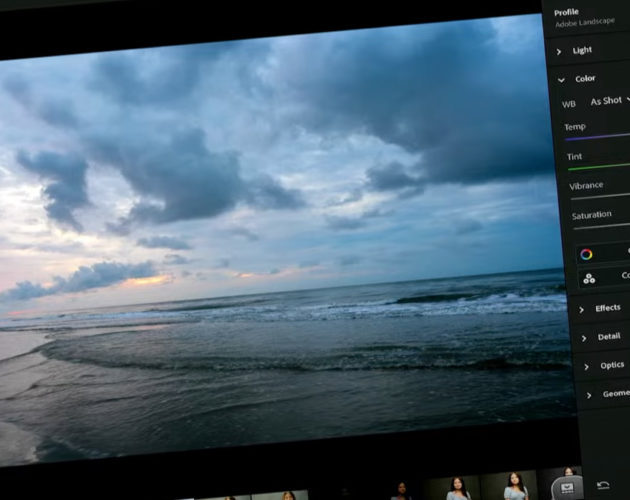Open the Color Mixer rainbow wheel icon

586,254
